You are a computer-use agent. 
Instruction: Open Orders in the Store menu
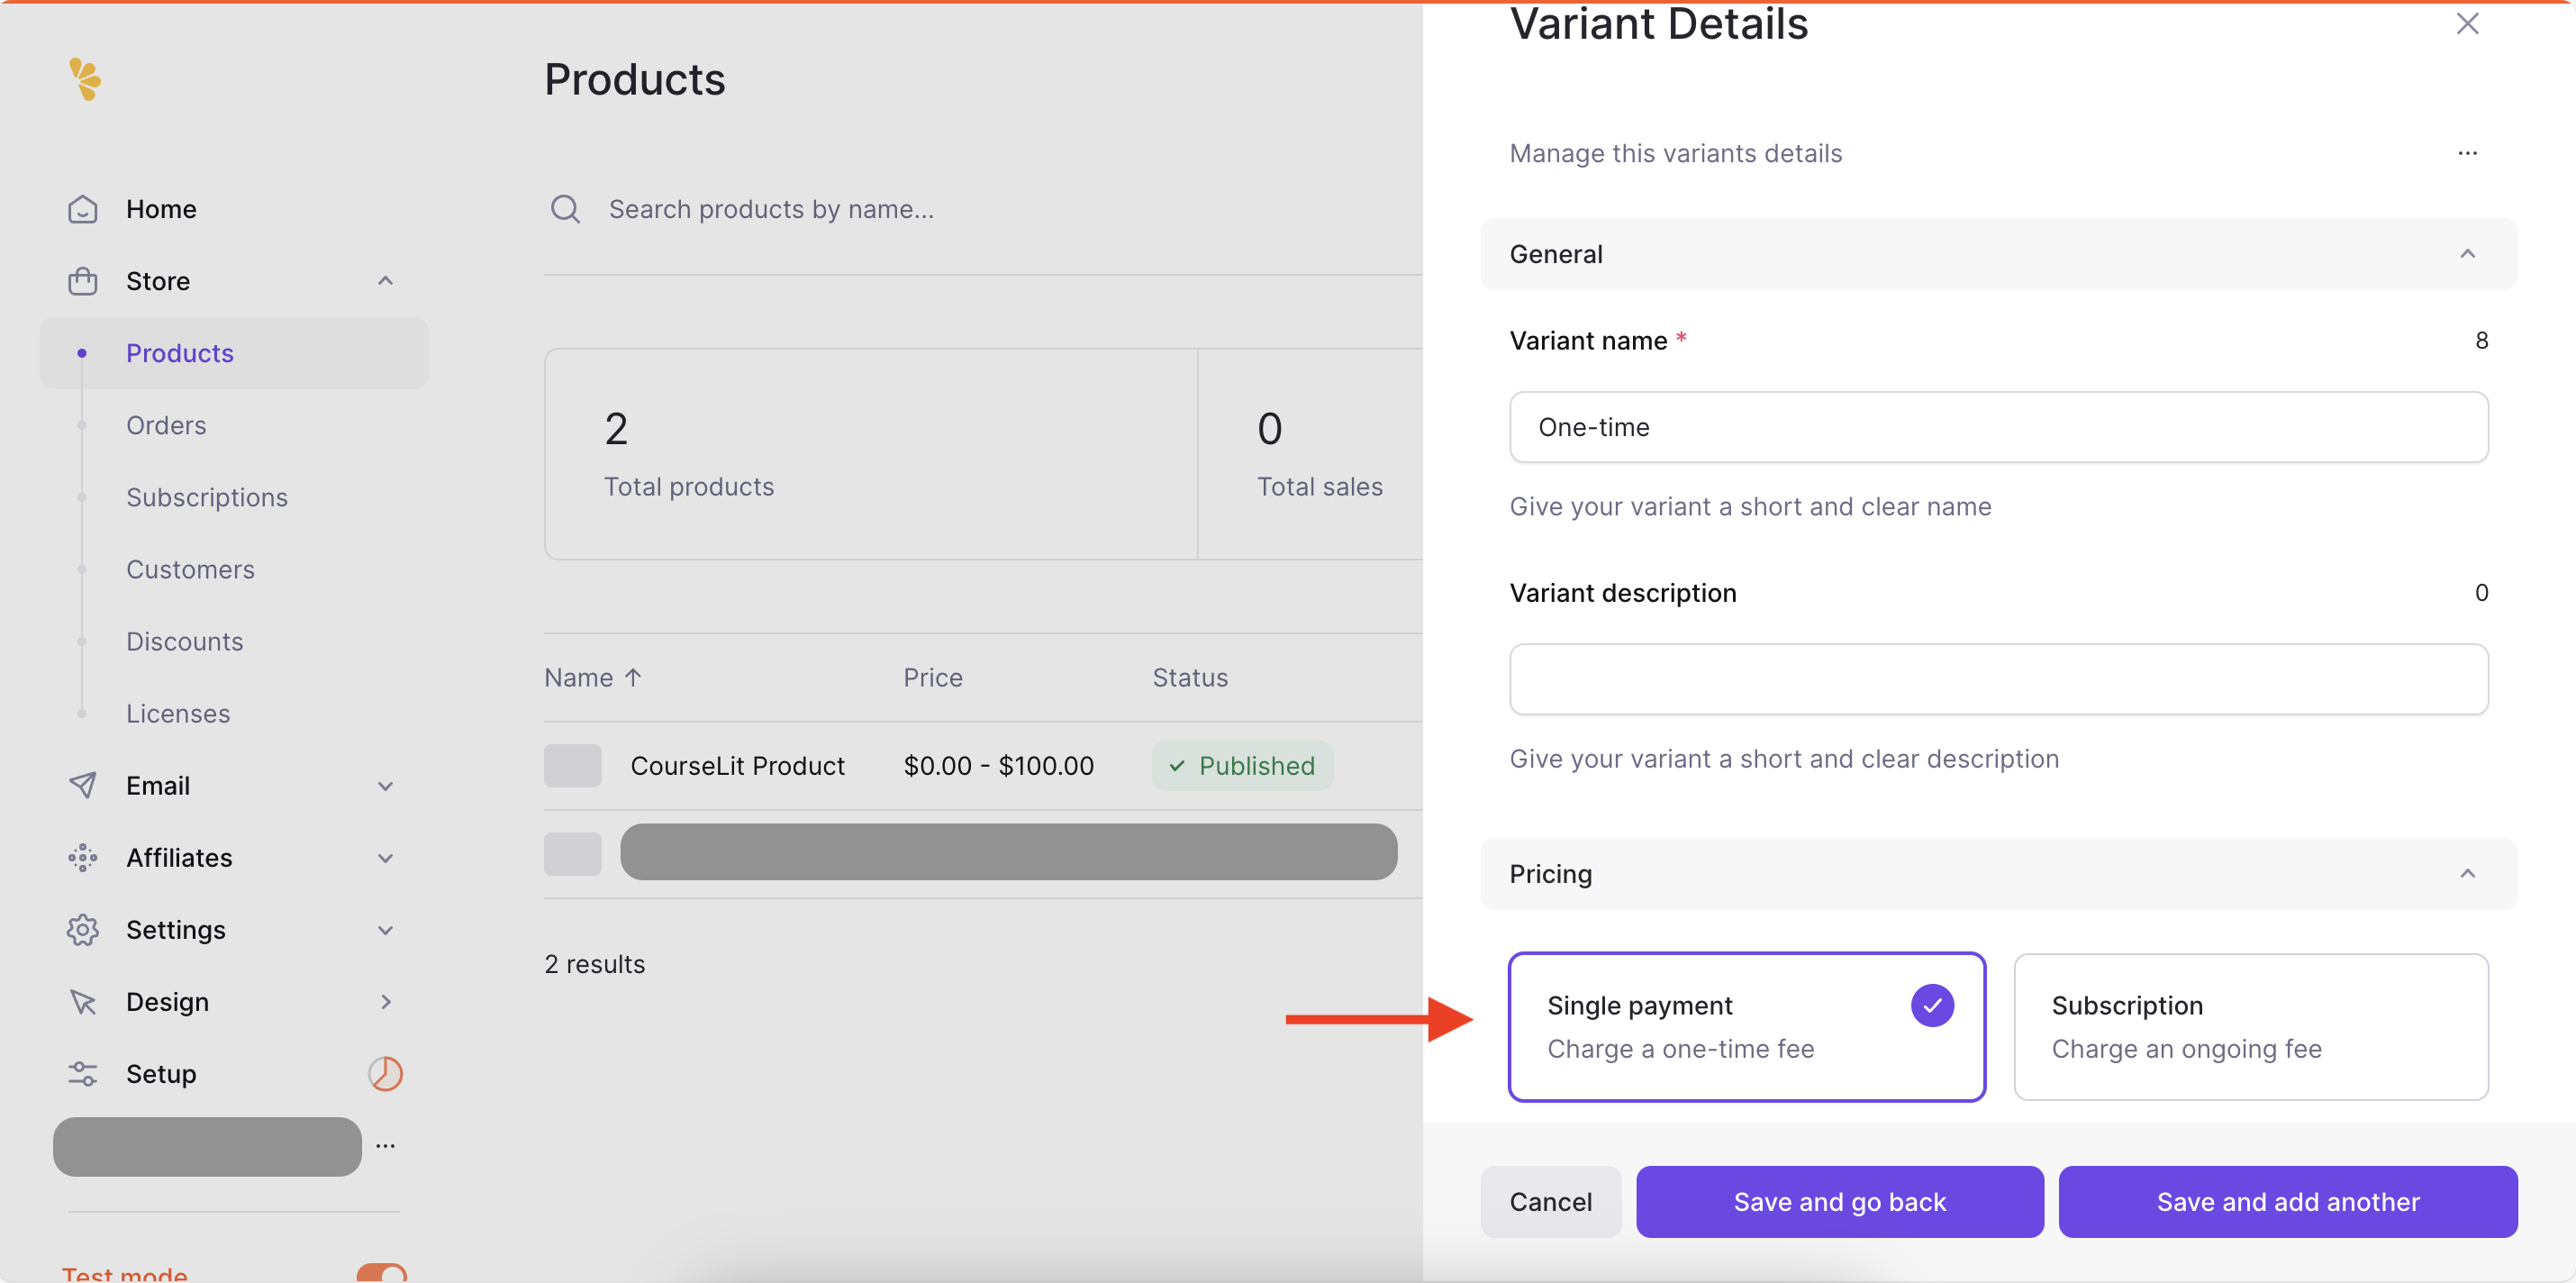tap(166, 425)
